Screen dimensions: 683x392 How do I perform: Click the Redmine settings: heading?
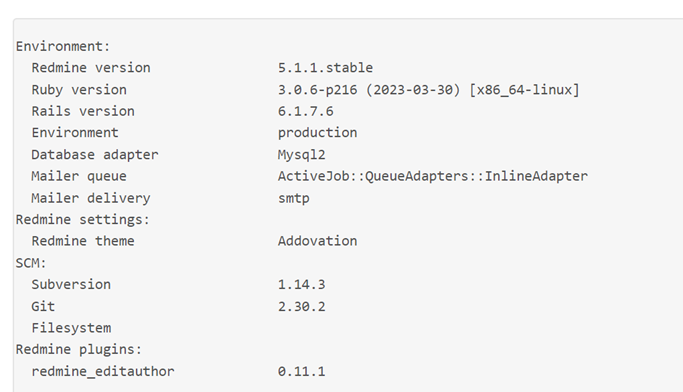click(83, 220)
